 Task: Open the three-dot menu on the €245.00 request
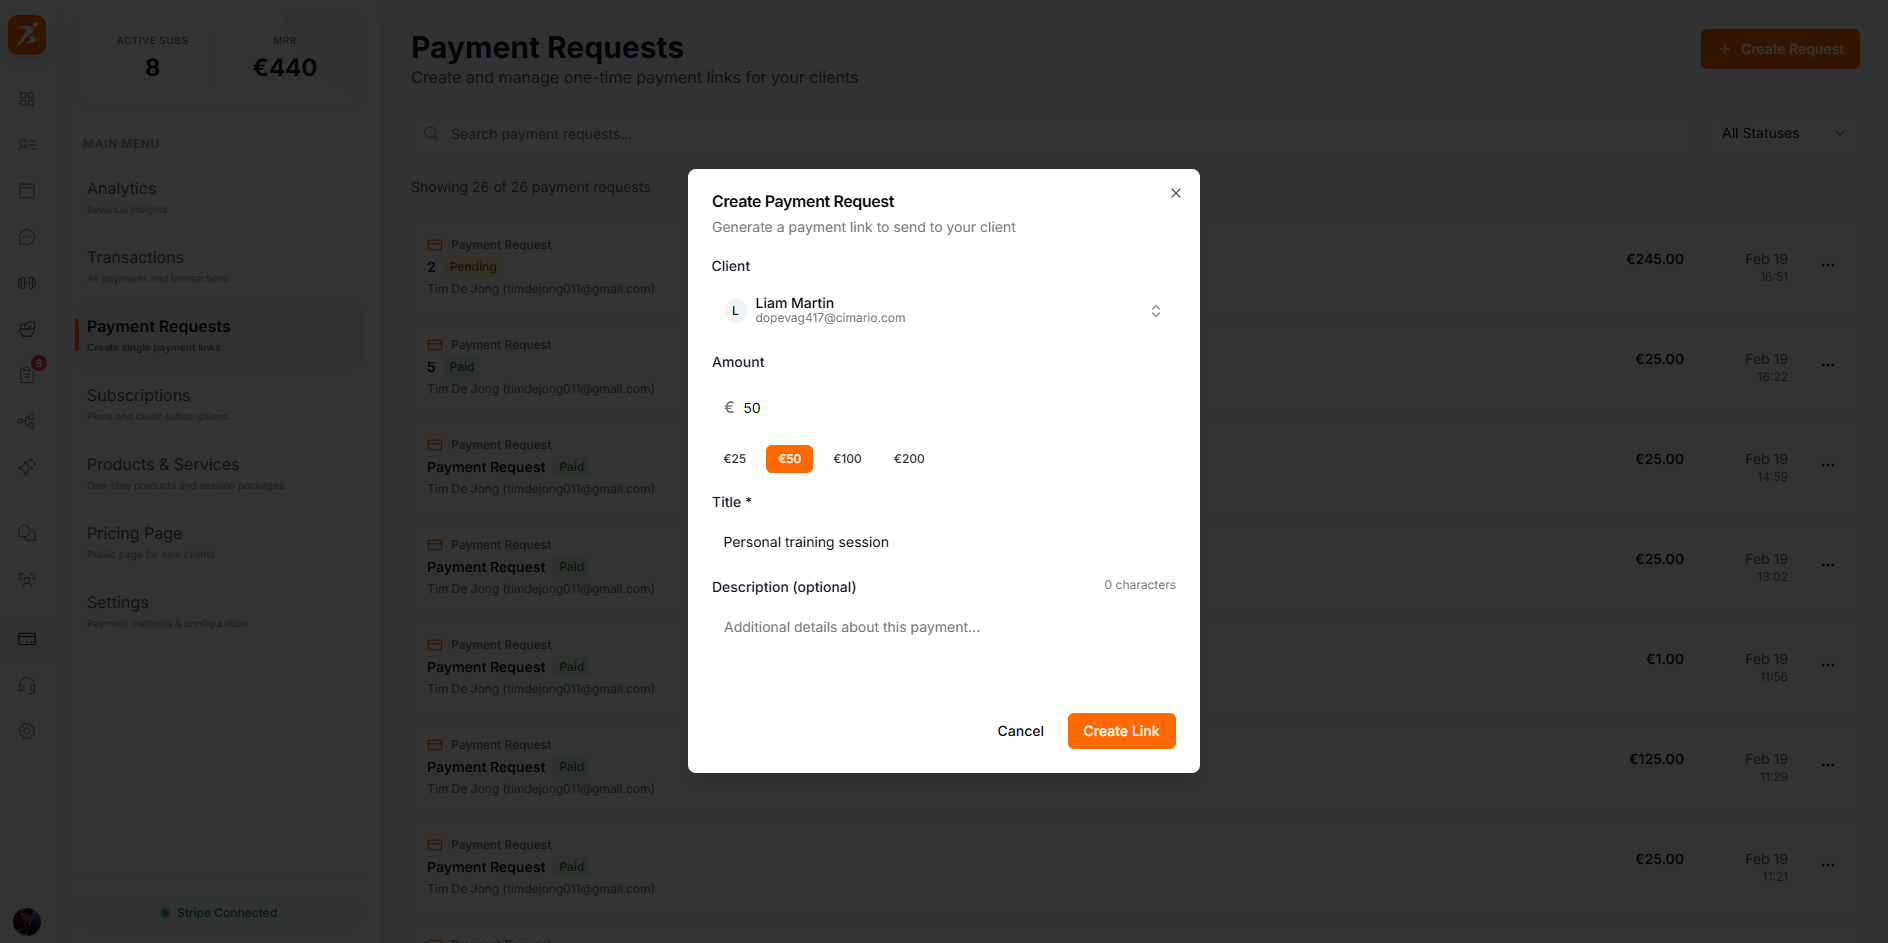(x=1828, y=265)
